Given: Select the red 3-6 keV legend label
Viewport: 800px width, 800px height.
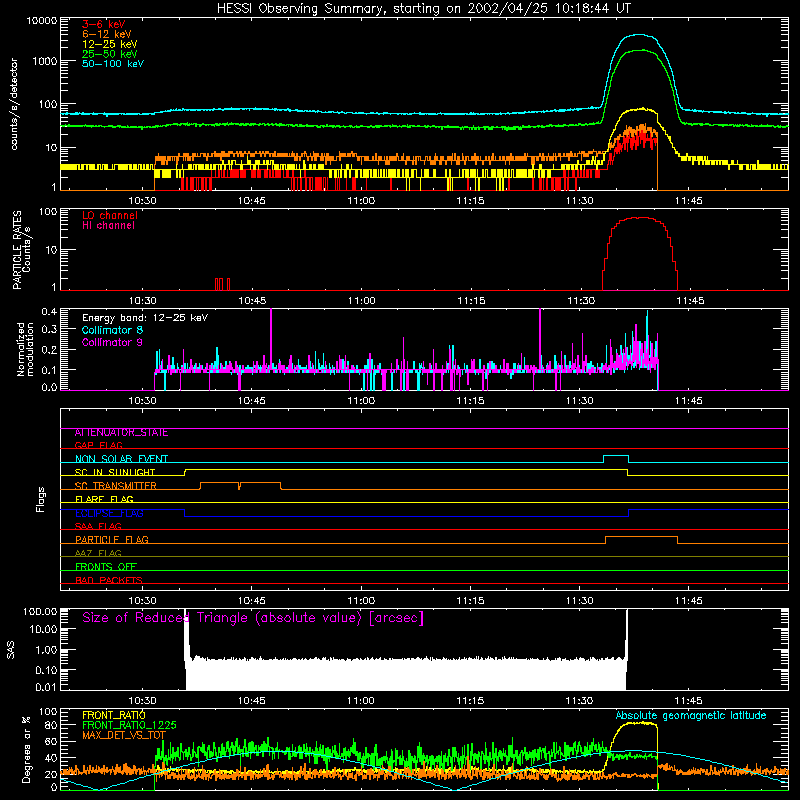Looking at the screenshot, I should pyautogui.click(x=103, y=24).
